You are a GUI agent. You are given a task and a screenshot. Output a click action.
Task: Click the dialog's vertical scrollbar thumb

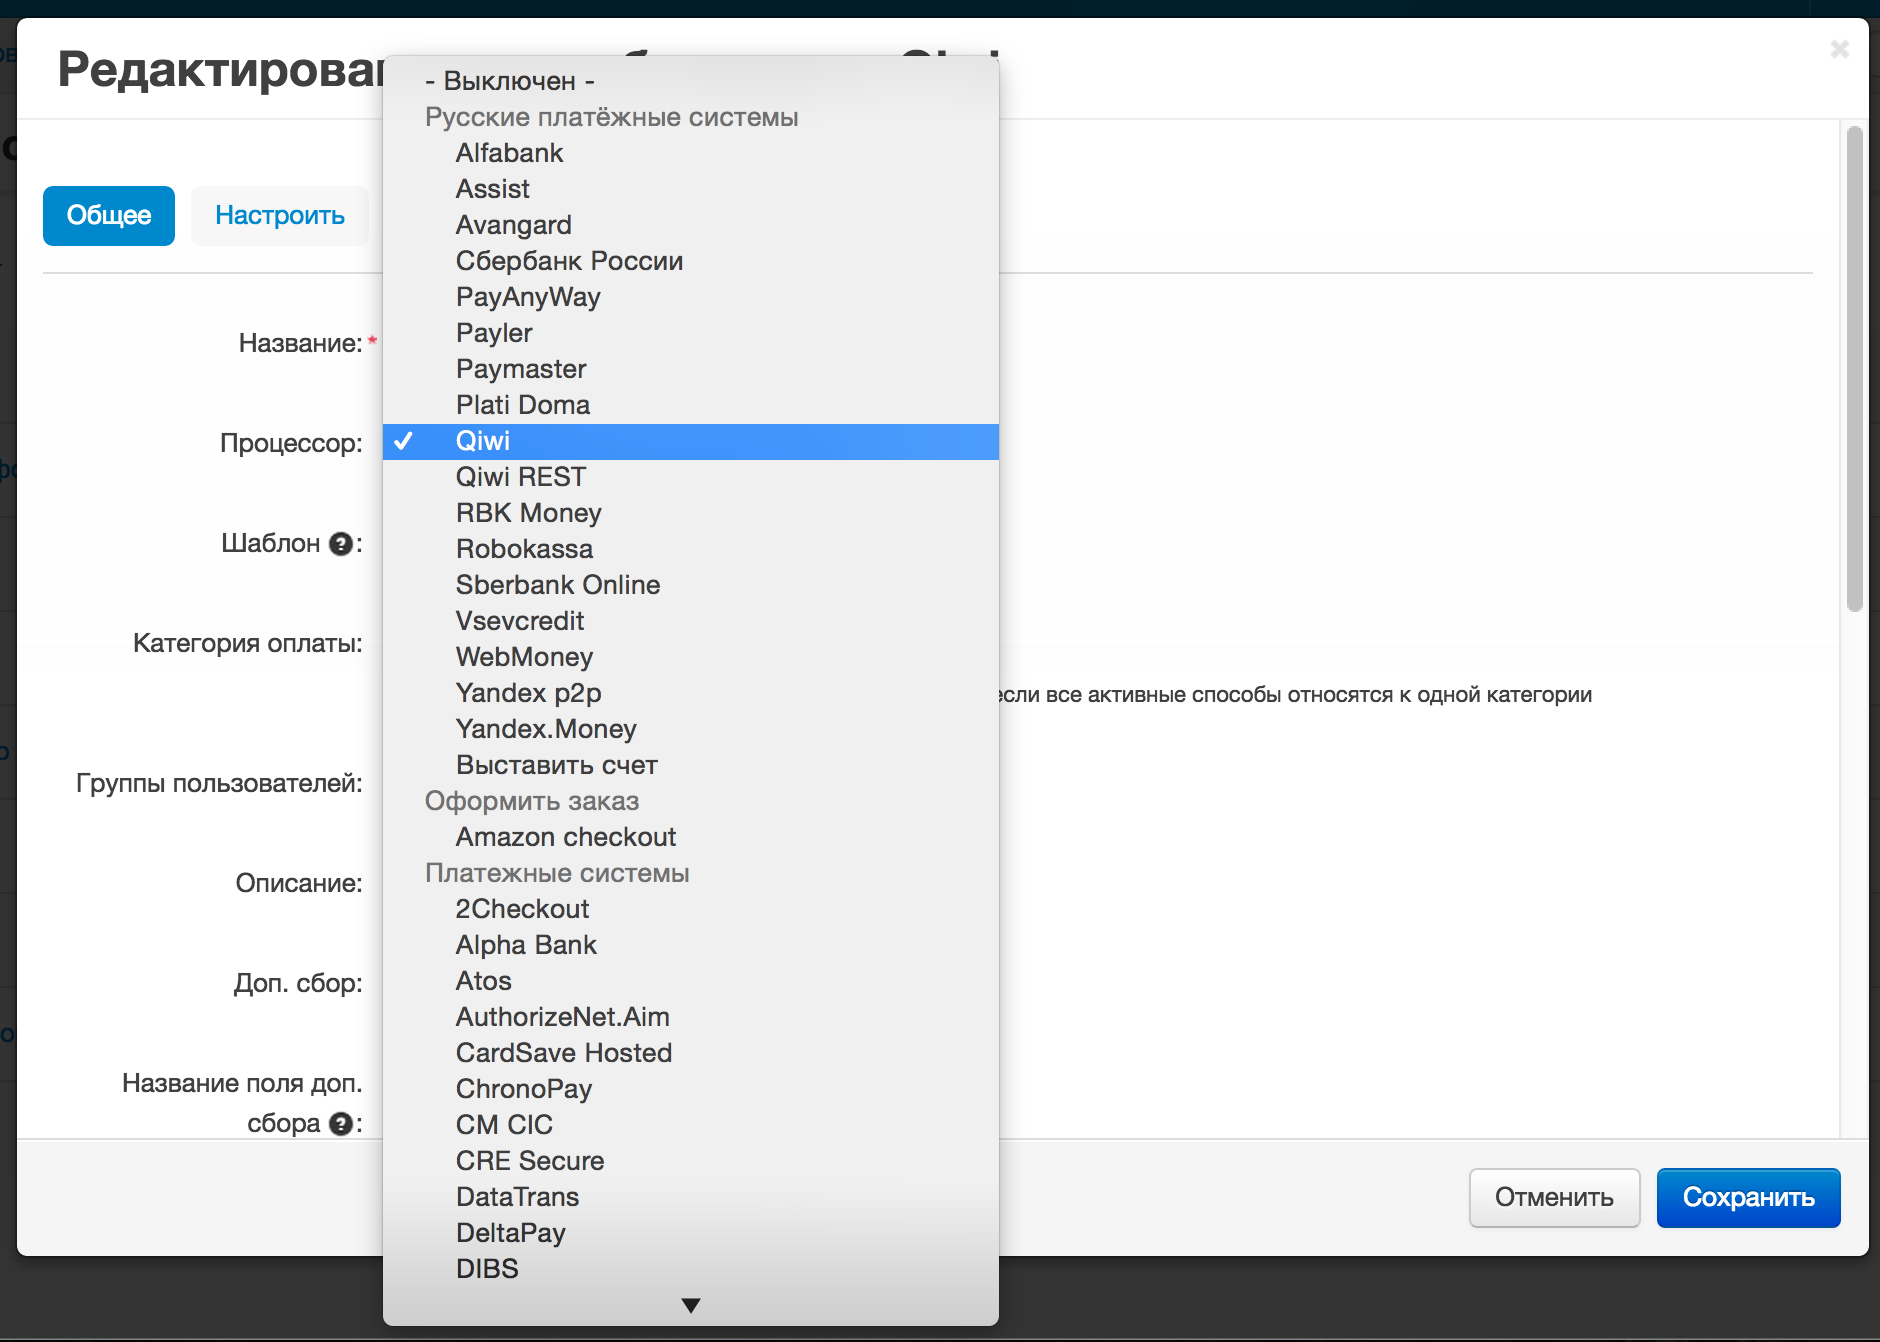(x=1854, y=368)
